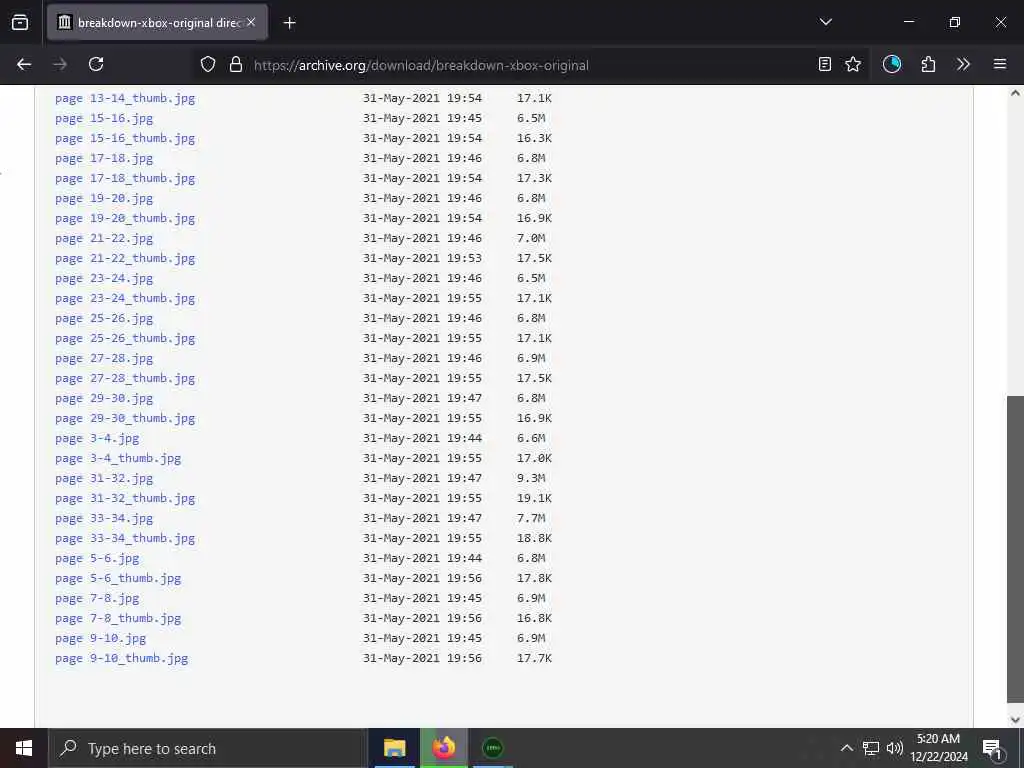
Task: Open page 25-26.jpg file
Action: 104,318
